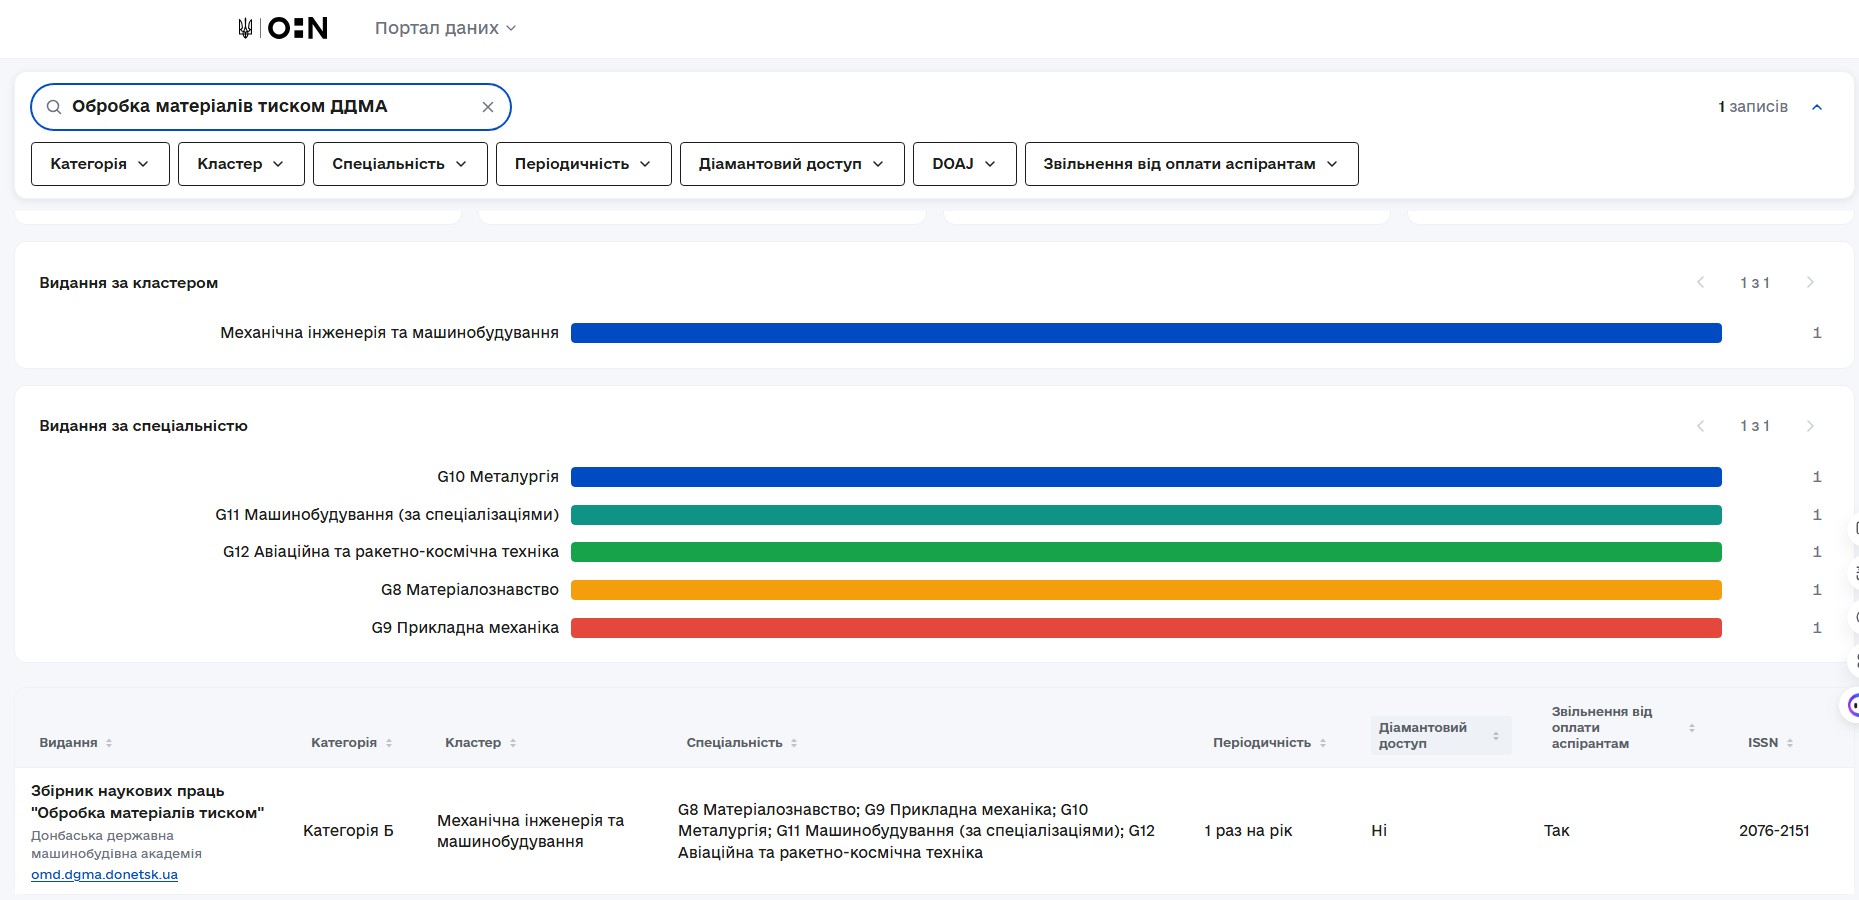Click the 1 записів results count
Screen dimensions: 1859x900
1753,107
